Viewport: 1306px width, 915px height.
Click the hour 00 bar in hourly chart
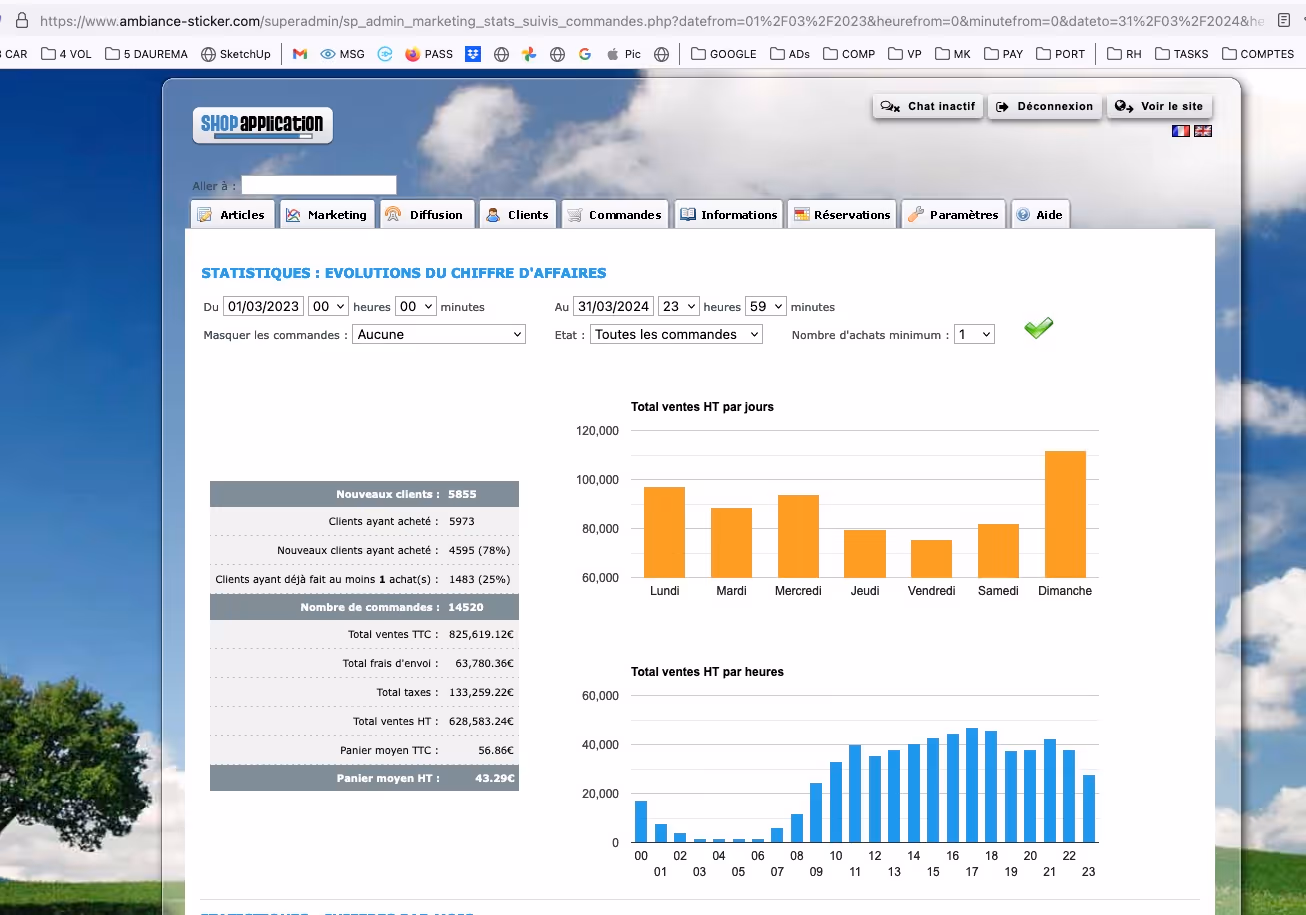click(x=641, y=821)
